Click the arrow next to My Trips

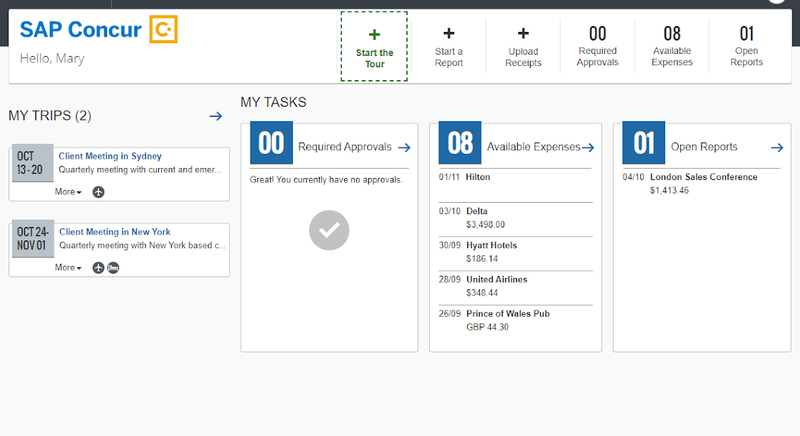216,116
